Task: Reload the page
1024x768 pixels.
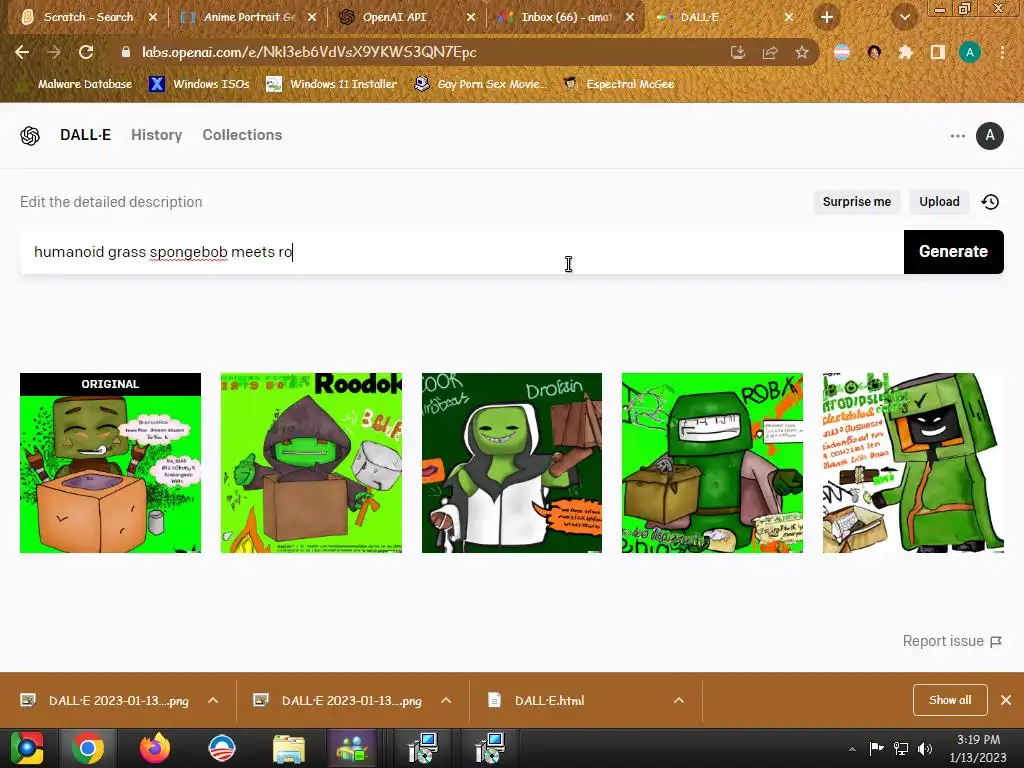Action: click(x=86, y=52)
